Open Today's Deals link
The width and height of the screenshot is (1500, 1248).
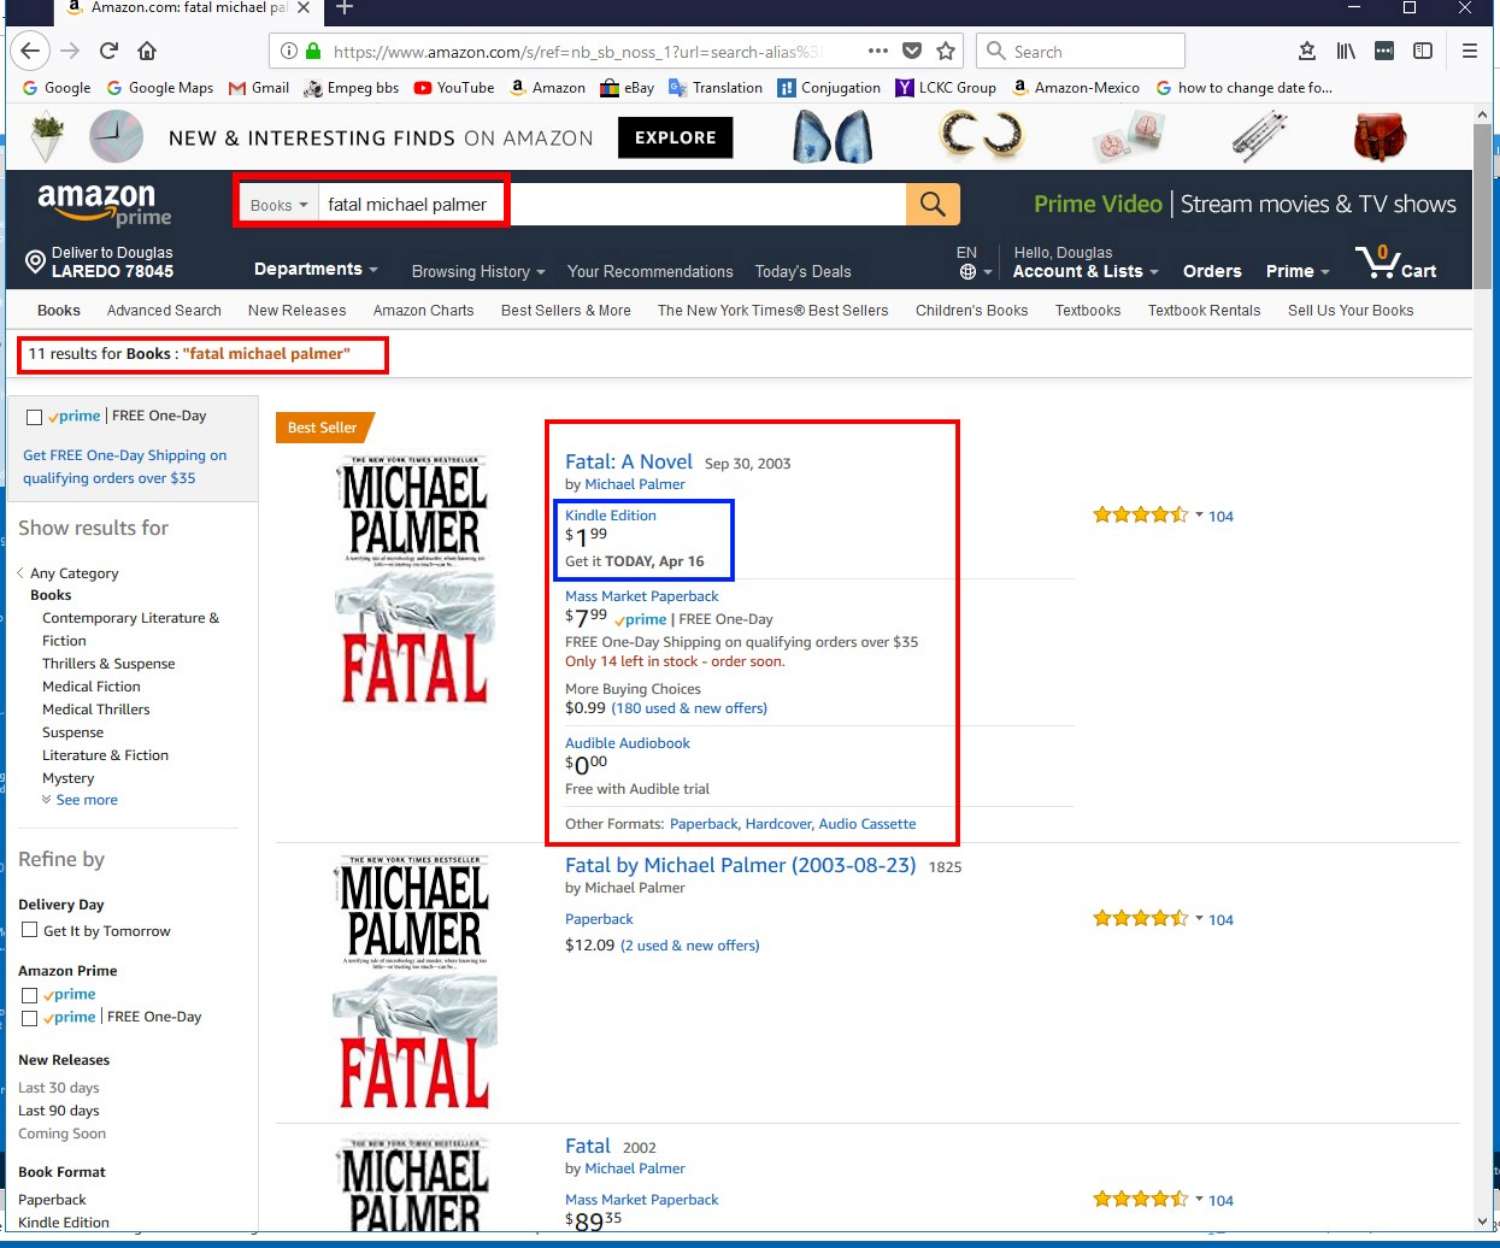pos(803,271)
